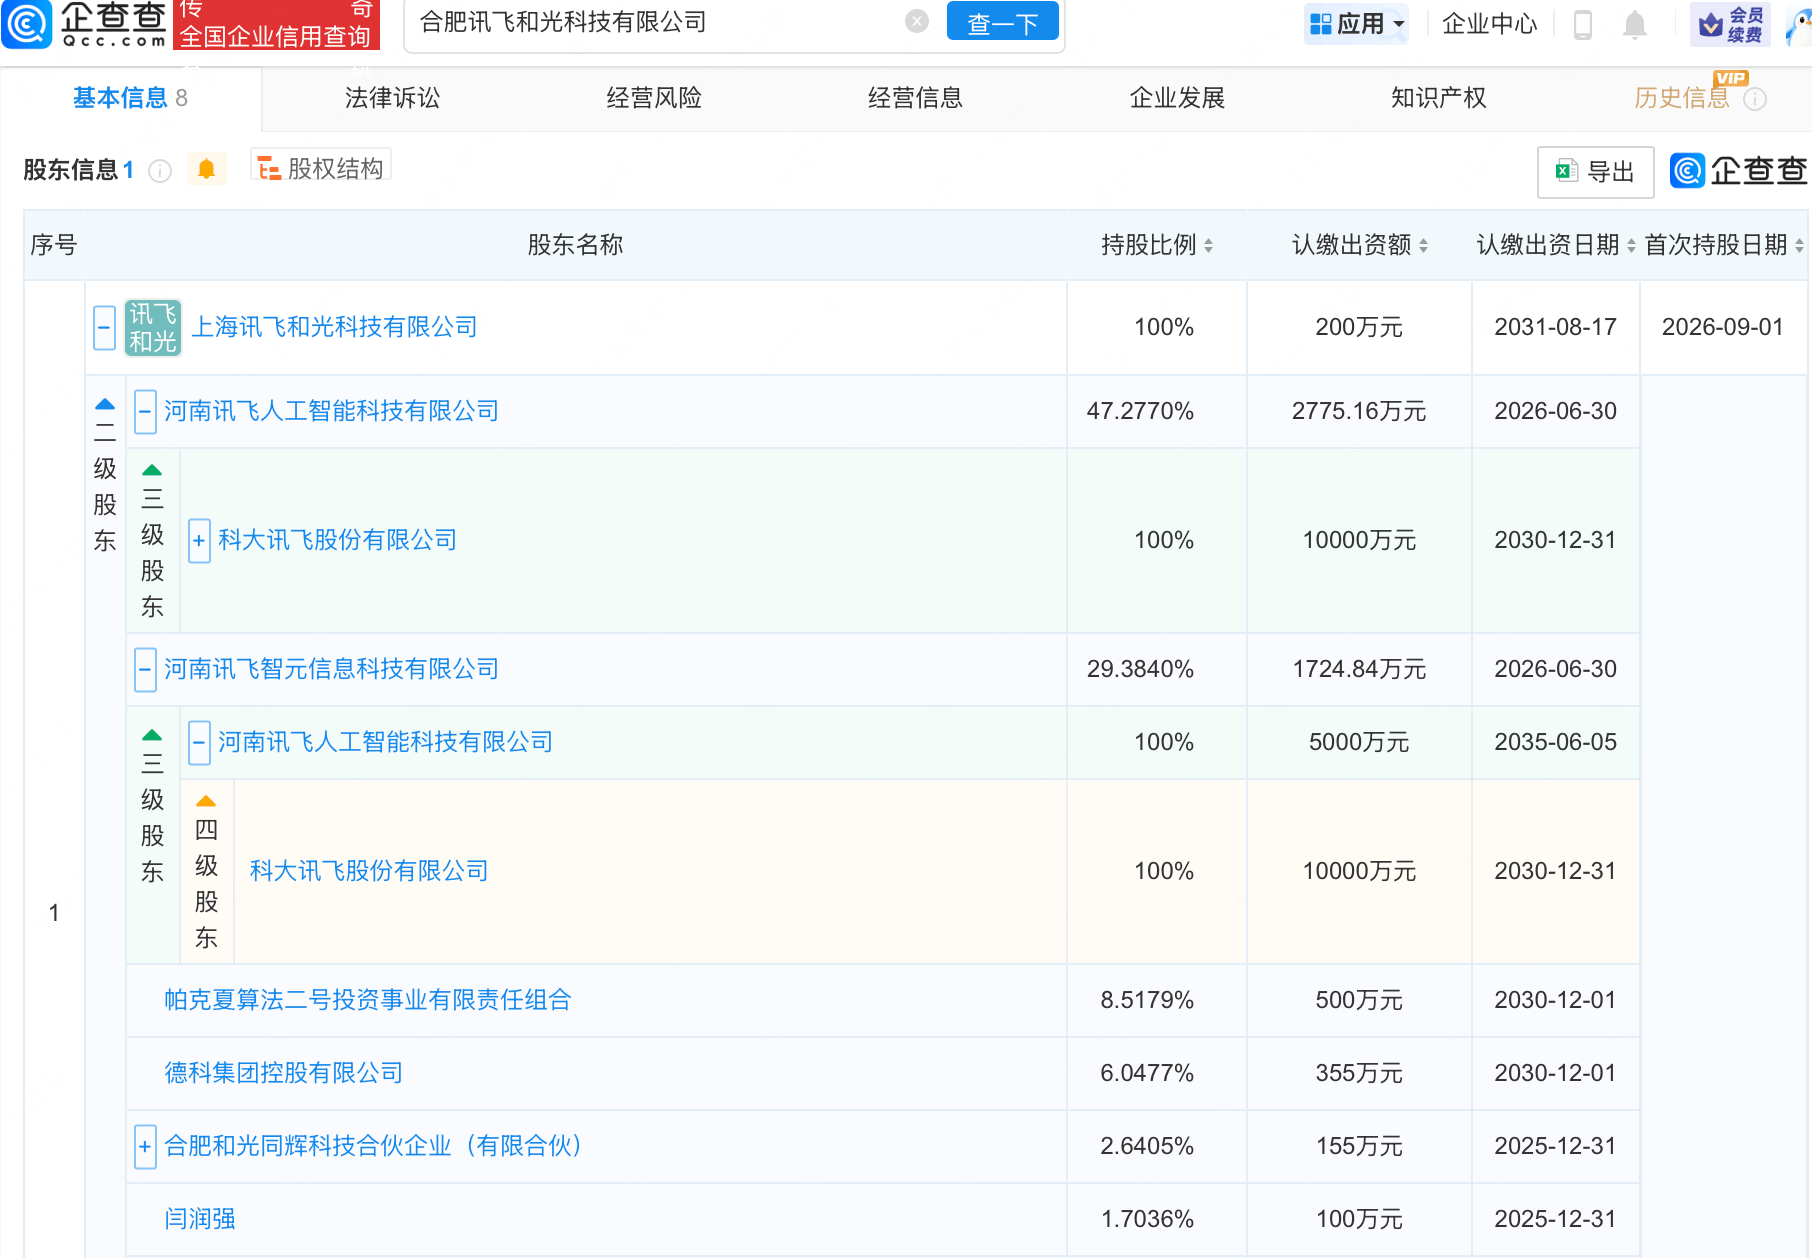Click the 查一下 search button
The image size is (1812, 1258).
coord(1002,22)
